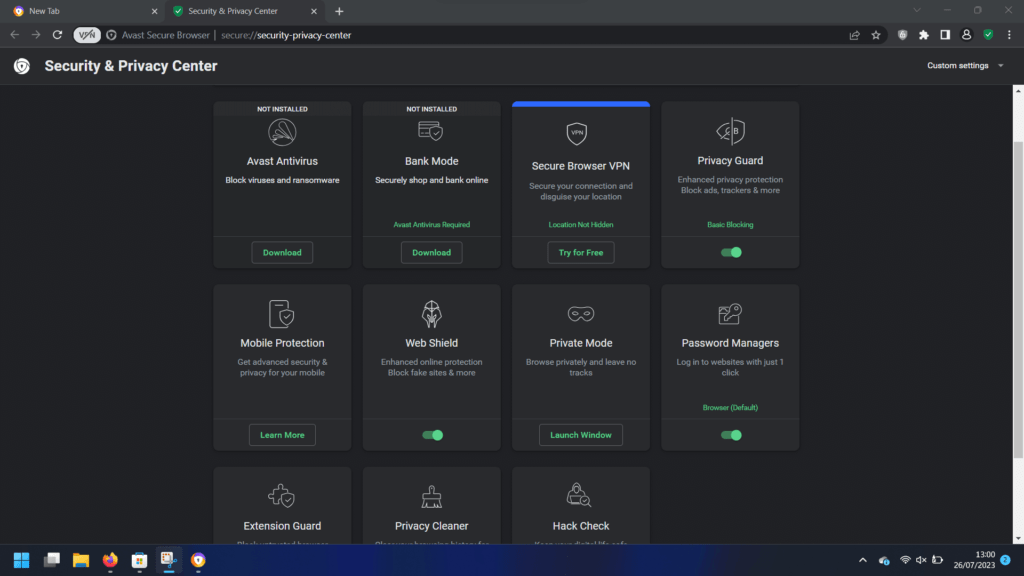Click Try for Free for VPN
Image resolution: width=1024 pixels, height=576 pixels.
click(x=581, y=253)
